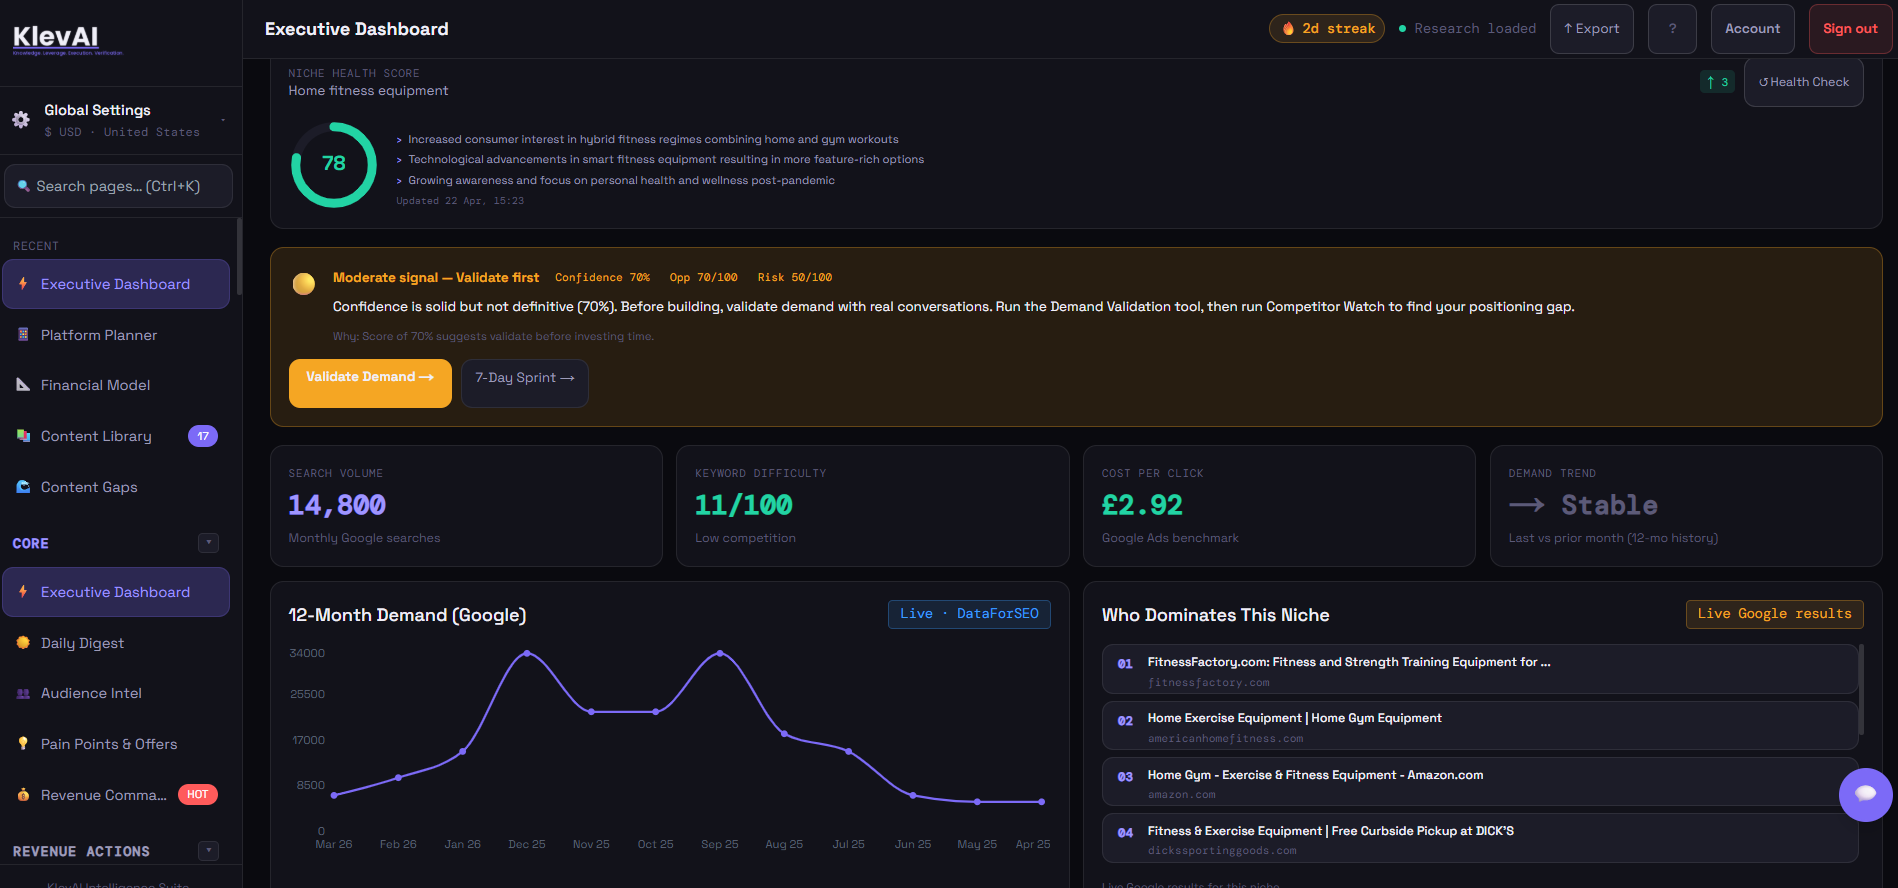Screen dimensions: 1898x888
Task: Click Sign out
Action: pyautogui.click(x=1850, y=29)
